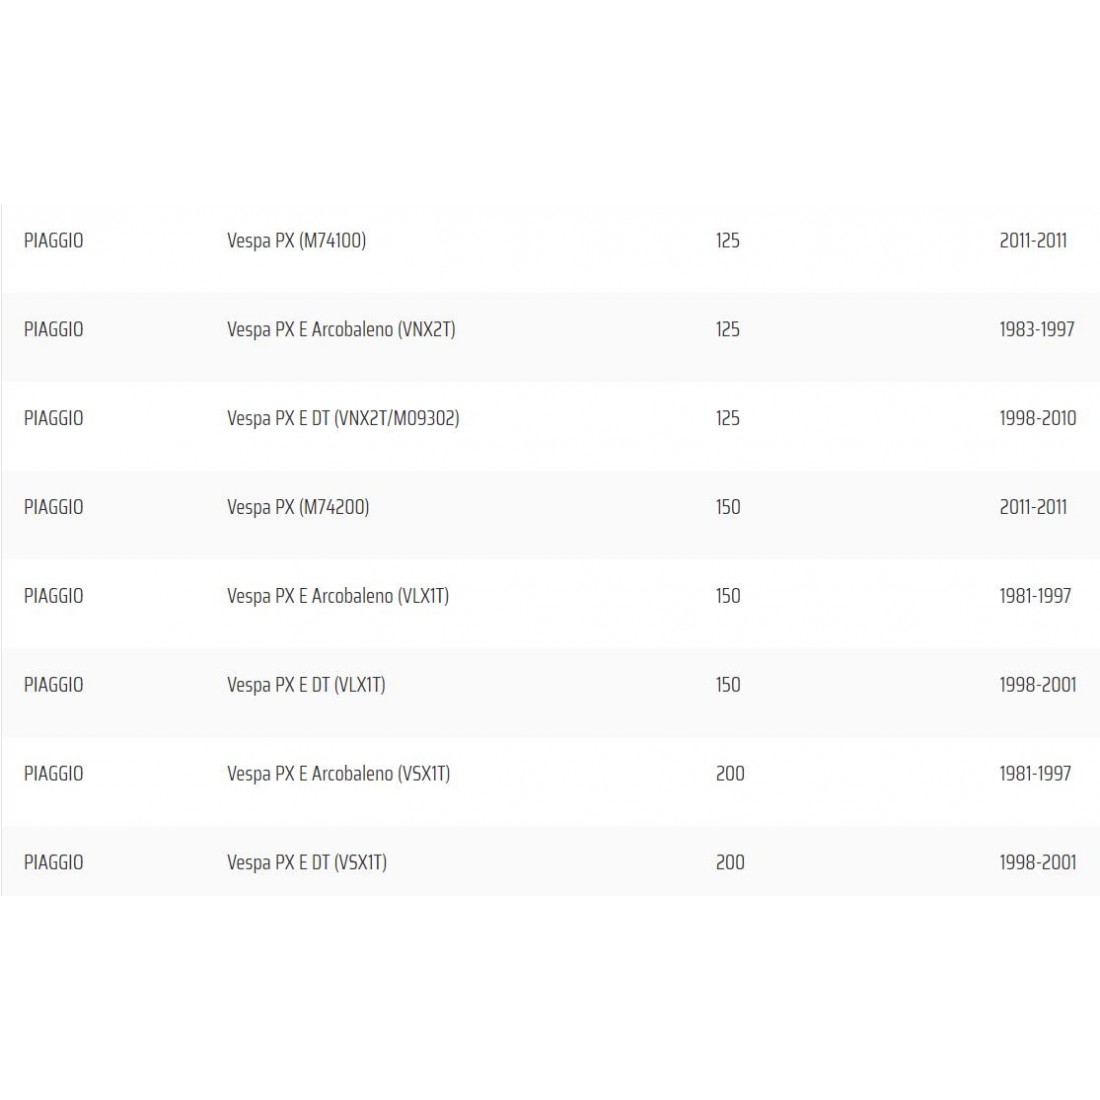Screen dimensions: 1100x1100
Task: Select the Vespa PX (M74200) model
Action: pos(298,507)
